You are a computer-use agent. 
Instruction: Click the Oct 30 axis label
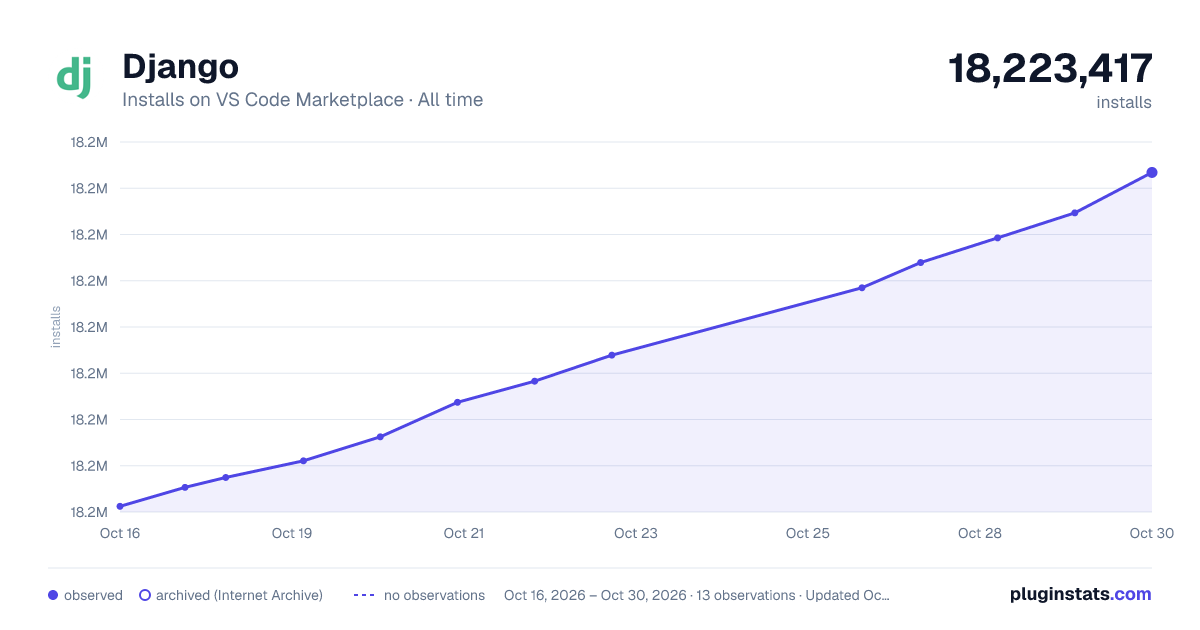coord(1150,533)
